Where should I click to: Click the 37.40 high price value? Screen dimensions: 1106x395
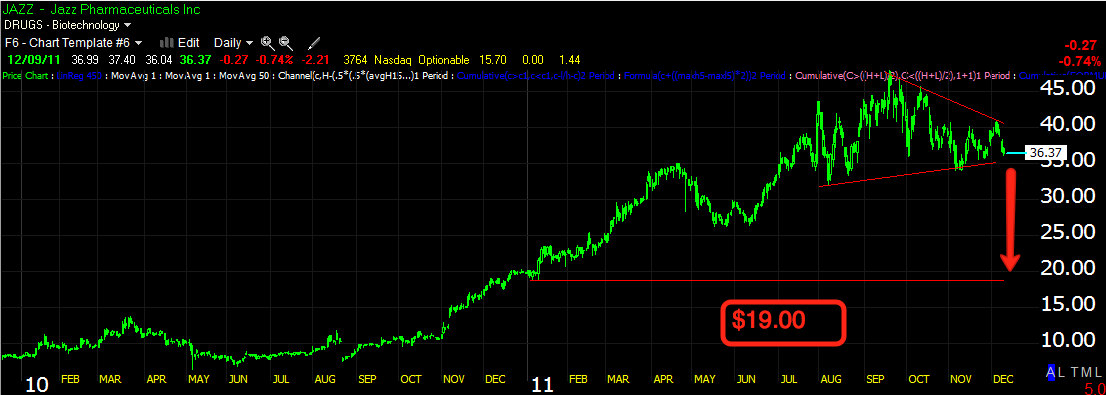point(123,59)
